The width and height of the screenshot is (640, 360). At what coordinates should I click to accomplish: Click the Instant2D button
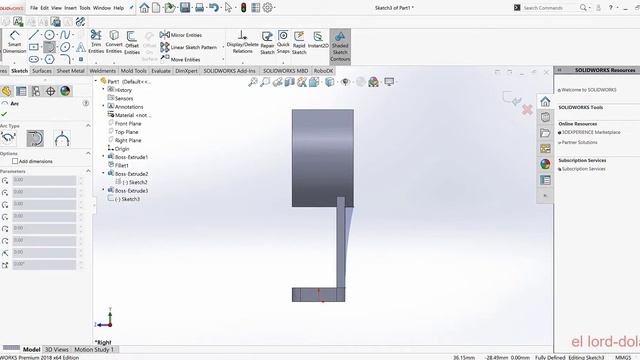pyautogui.click(x=318, y=40)
